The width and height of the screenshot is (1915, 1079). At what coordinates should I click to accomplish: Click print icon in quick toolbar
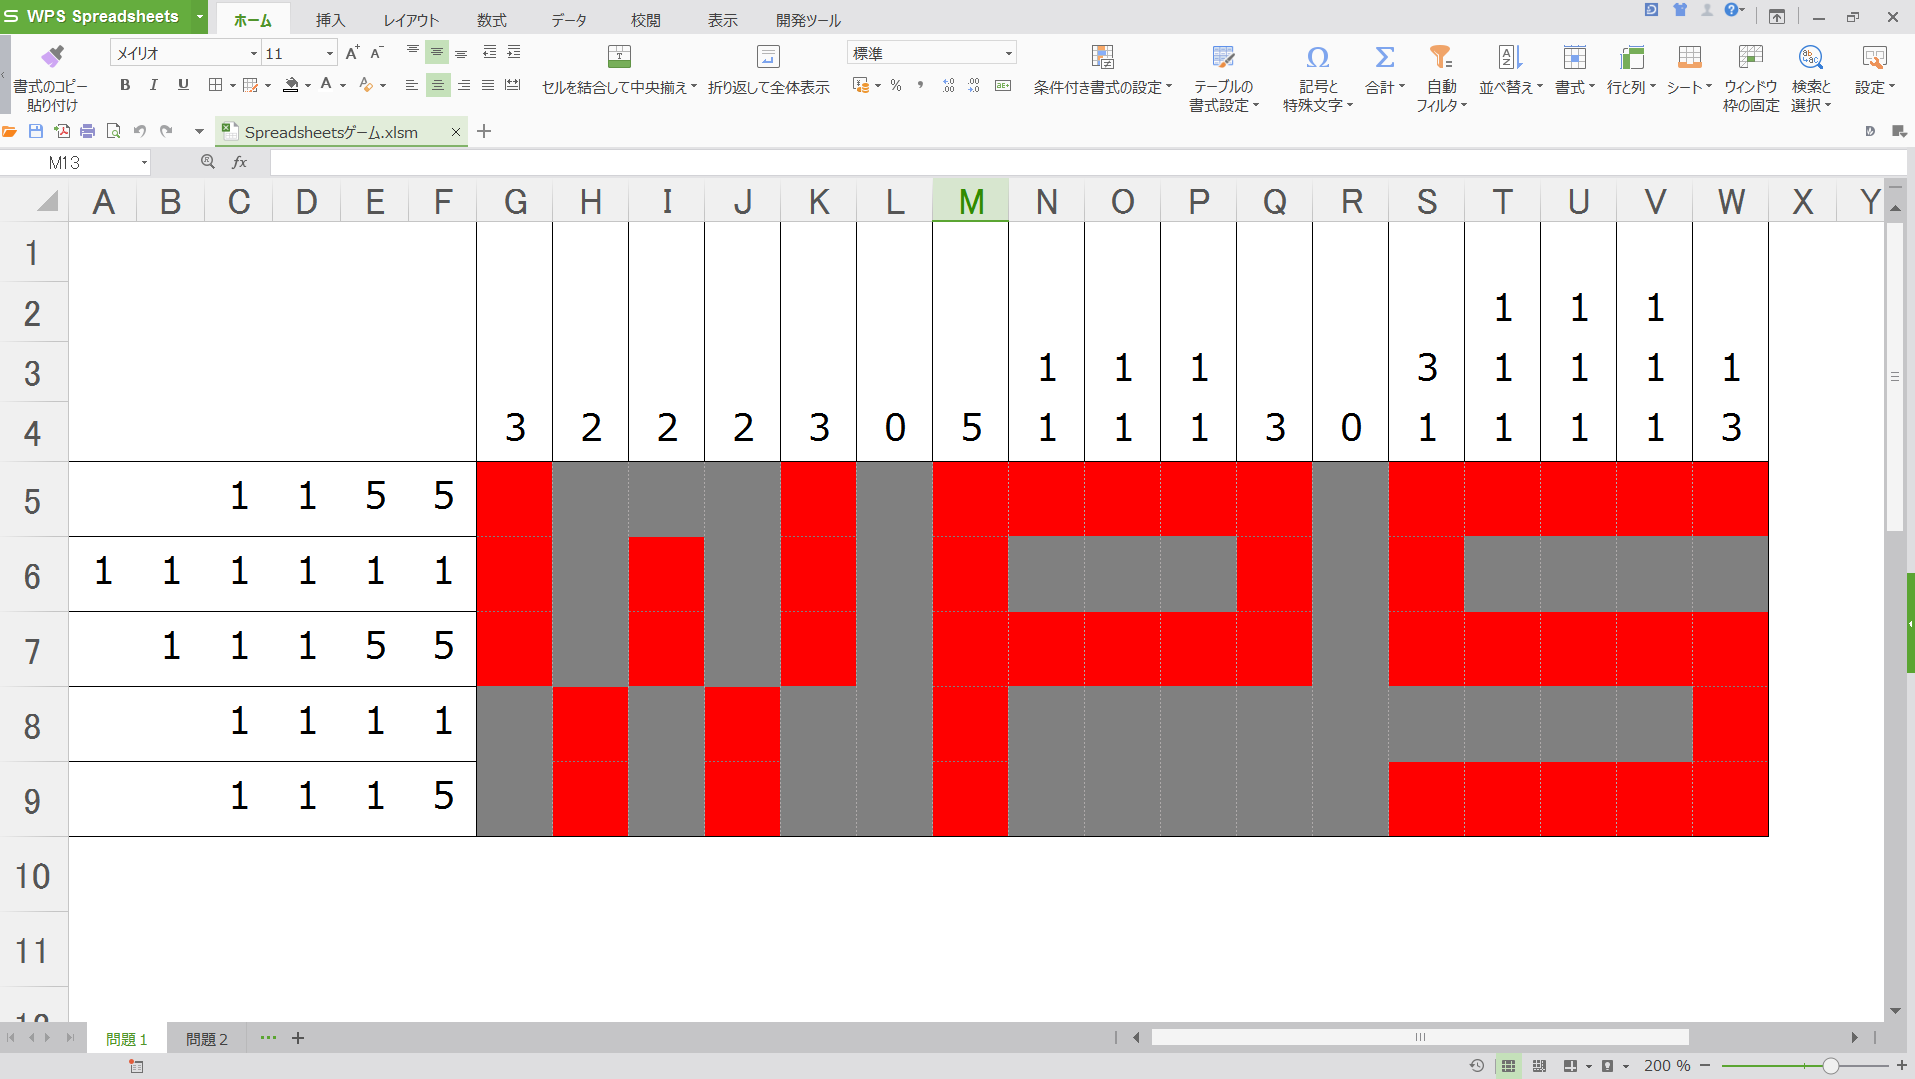(x=88, y=131)
